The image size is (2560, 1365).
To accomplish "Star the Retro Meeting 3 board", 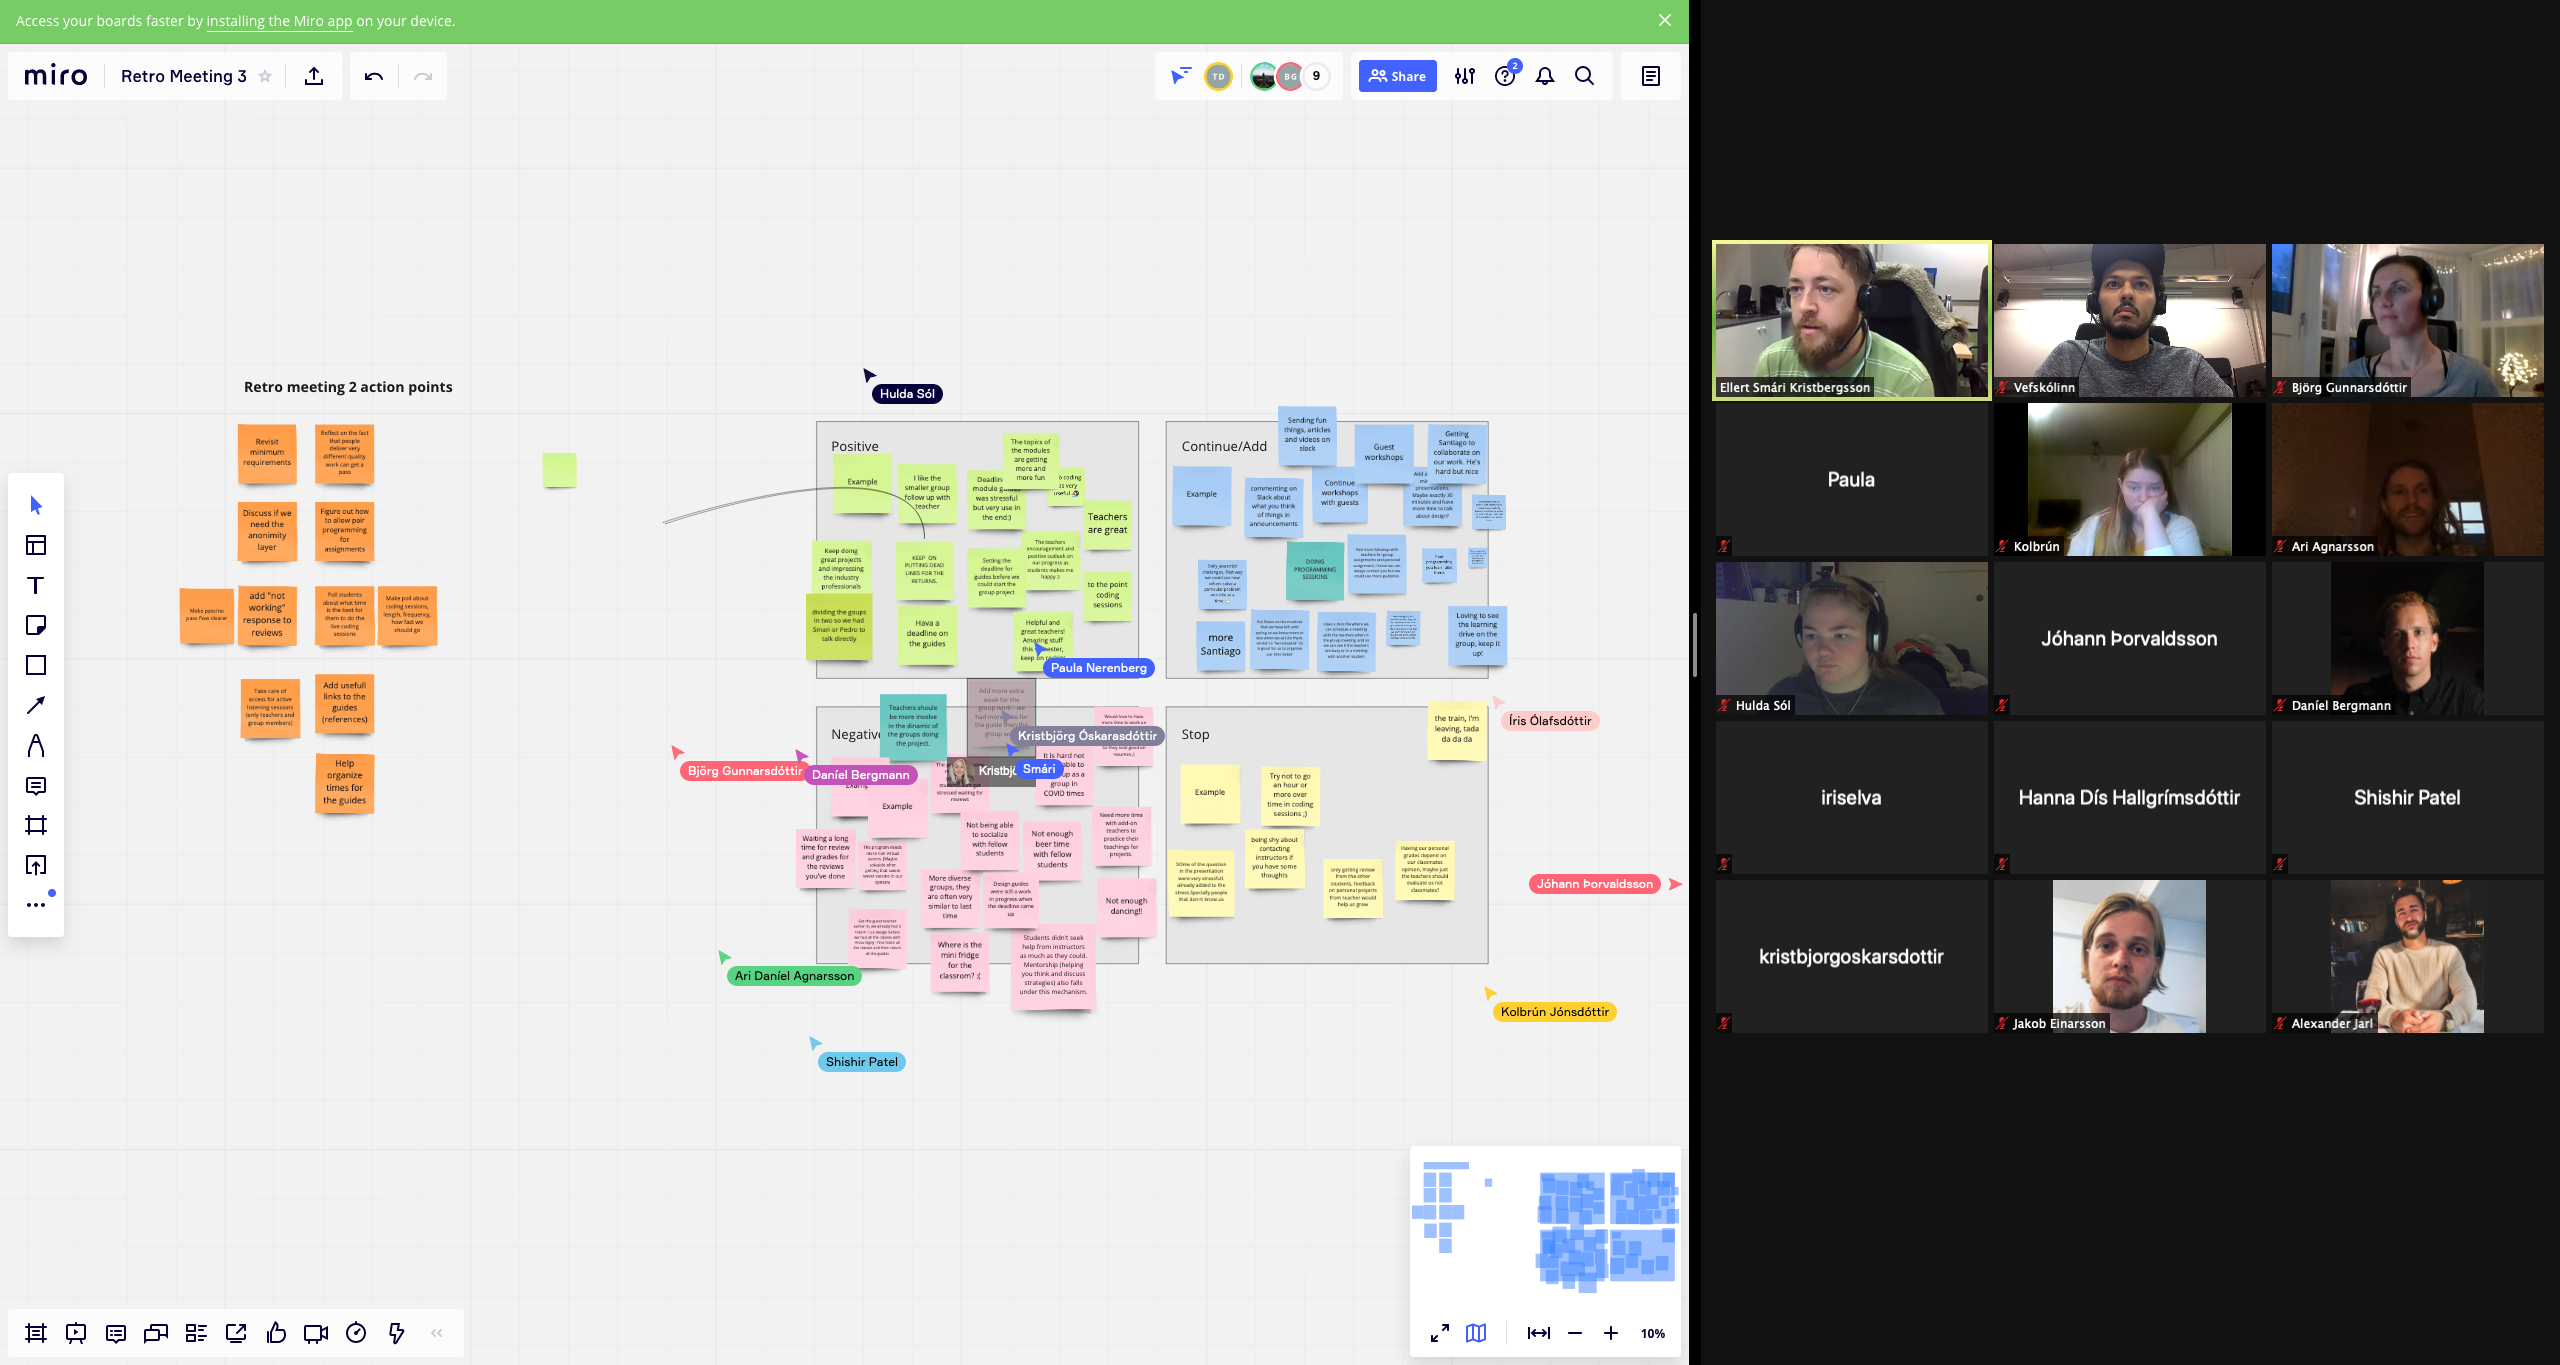I will 265,76.
